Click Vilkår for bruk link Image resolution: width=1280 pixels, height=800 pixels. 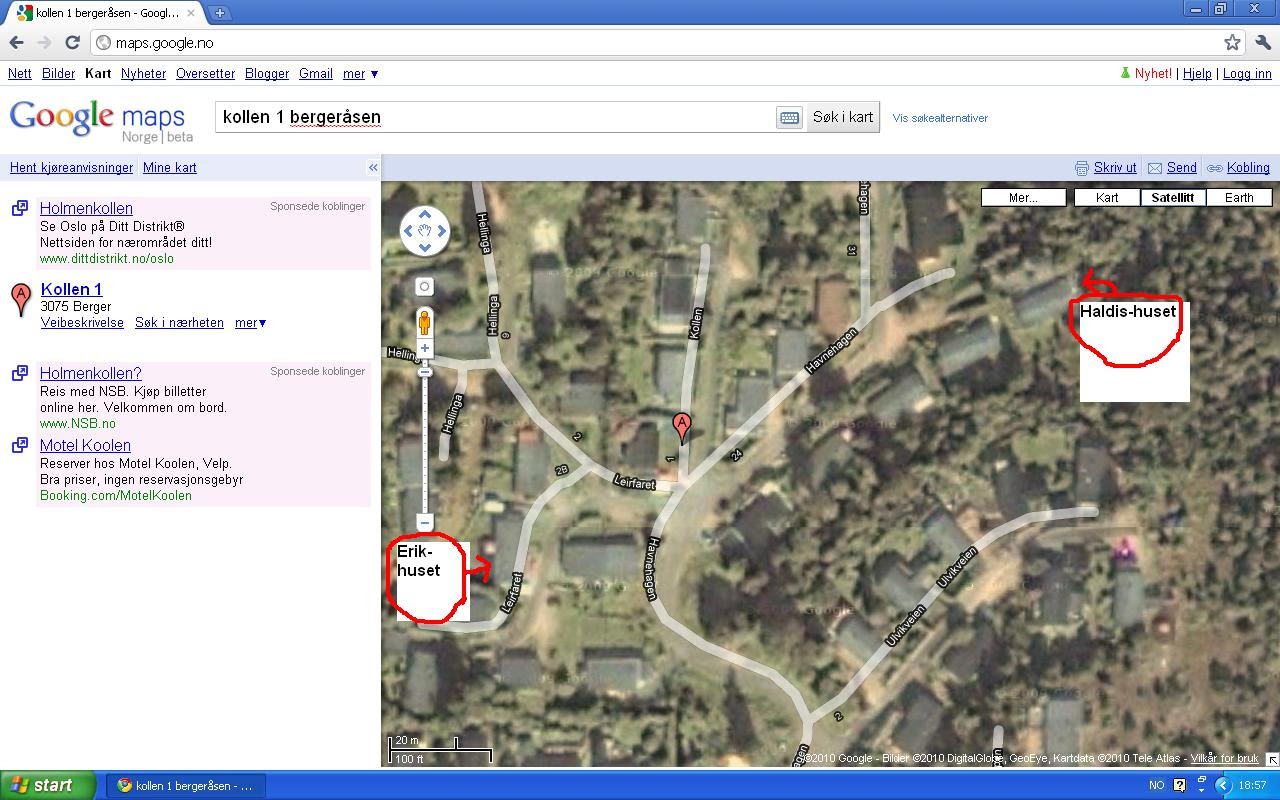point(1224,758)
